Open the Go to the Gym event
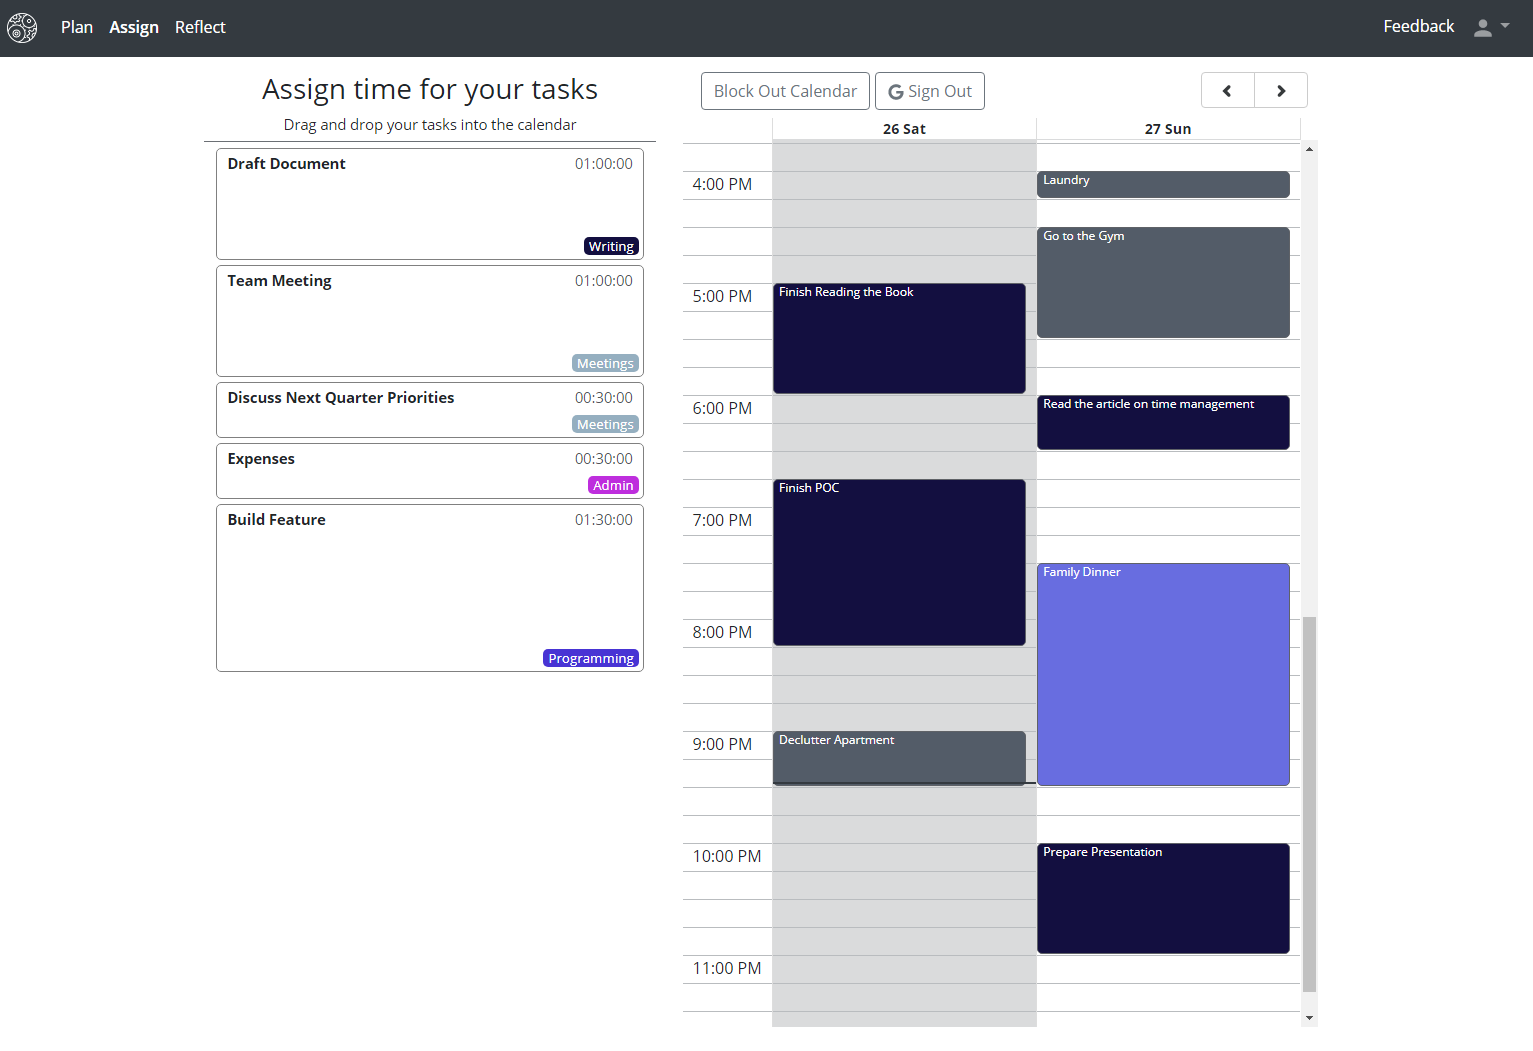The height and width of the screenshot is (1051, 1533). [x=1163, y=282]
